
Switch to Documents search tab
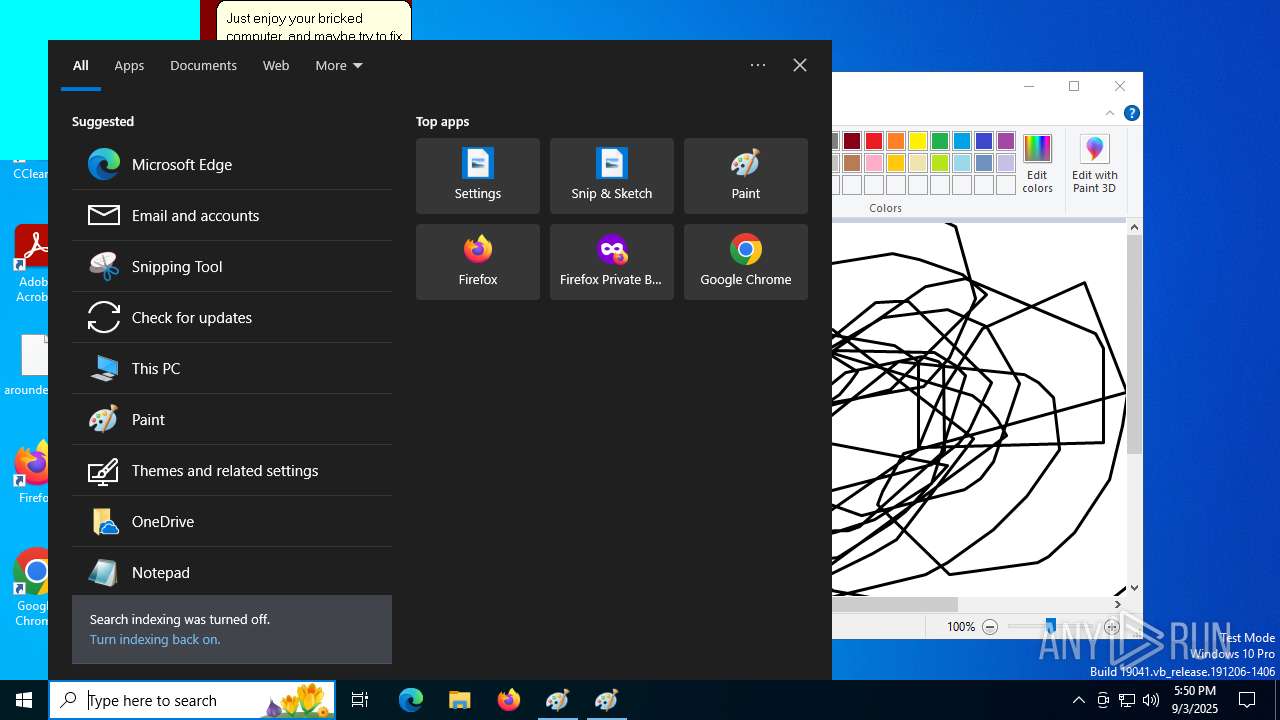[203, 65]
